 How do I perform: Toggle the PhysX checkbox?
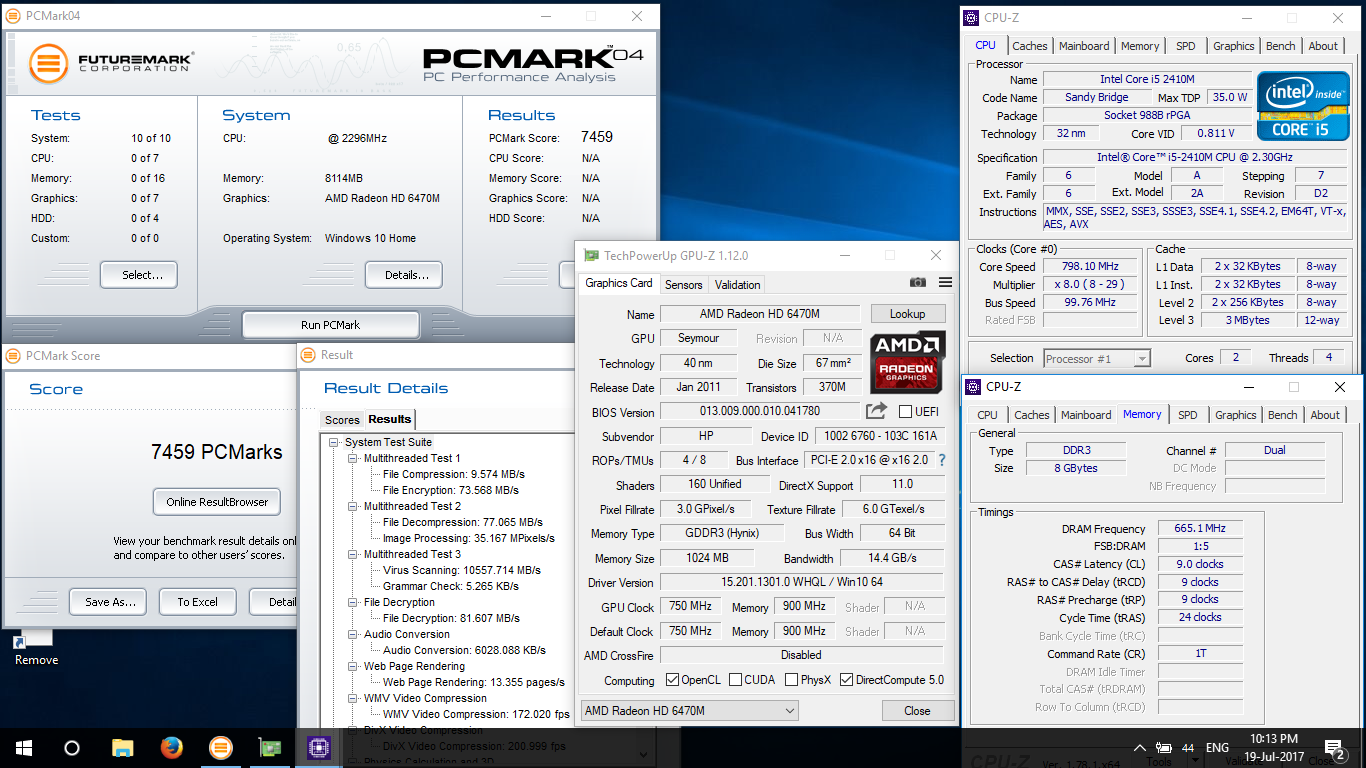click(791, 680)
